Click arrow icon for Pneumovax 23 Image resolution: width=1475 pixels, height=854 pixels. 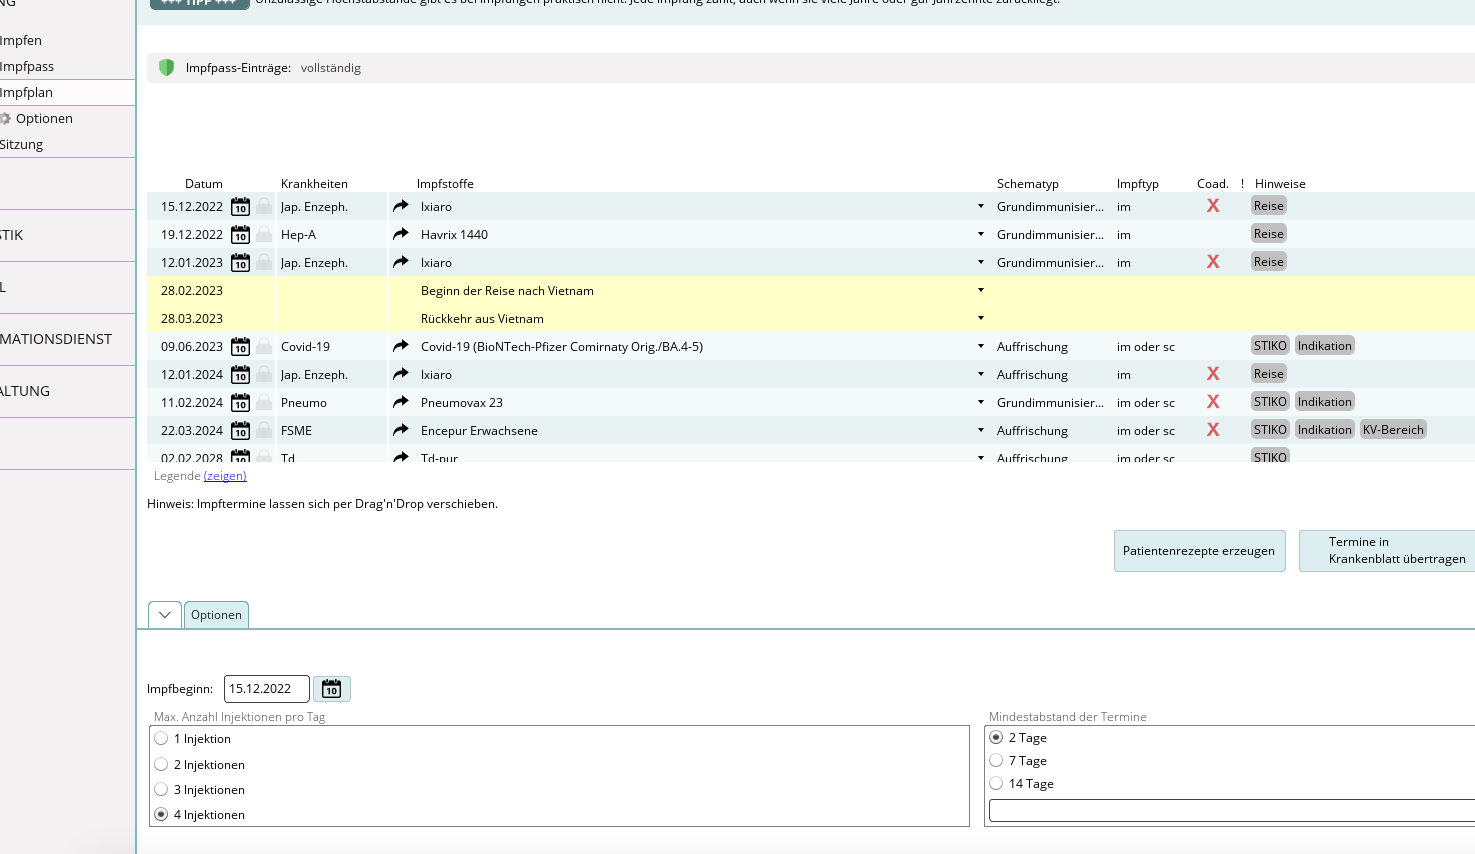coord(401,402)
